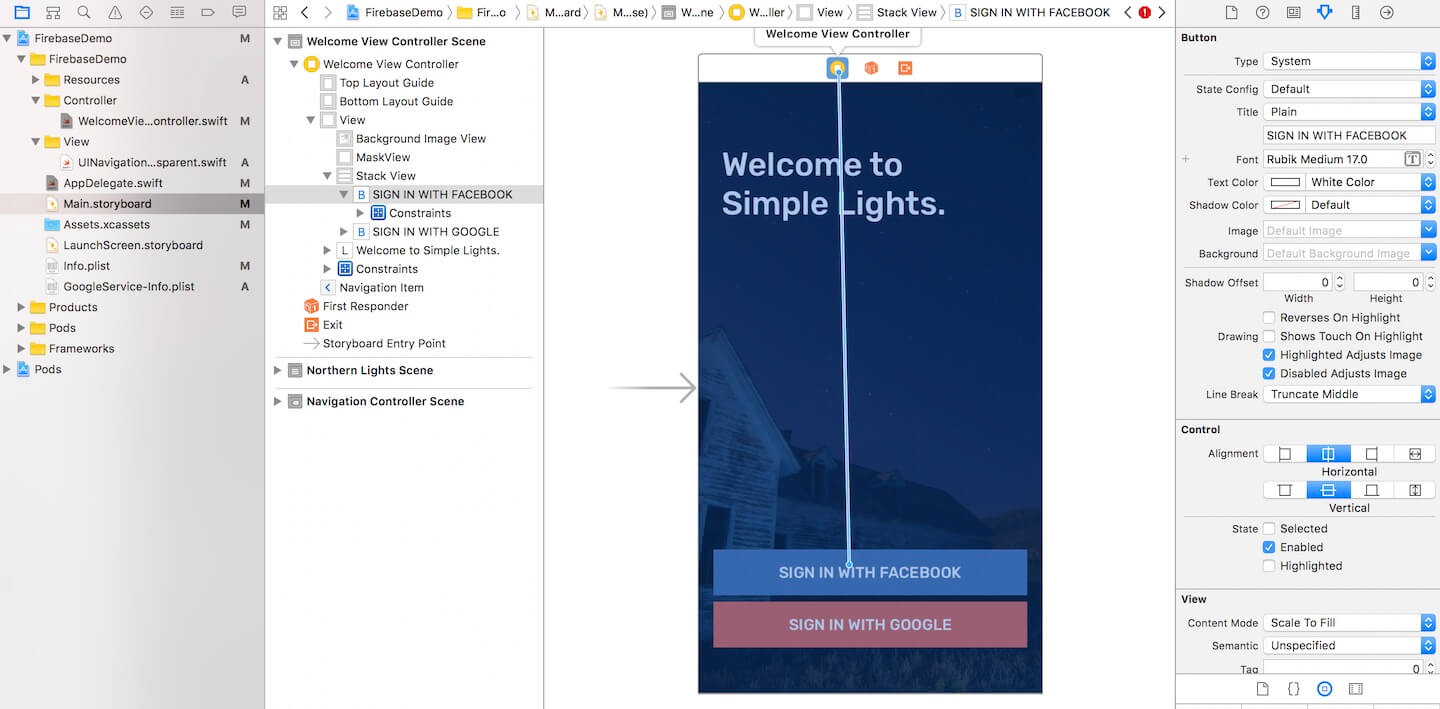Jump to the next issue arrow

1162,12
